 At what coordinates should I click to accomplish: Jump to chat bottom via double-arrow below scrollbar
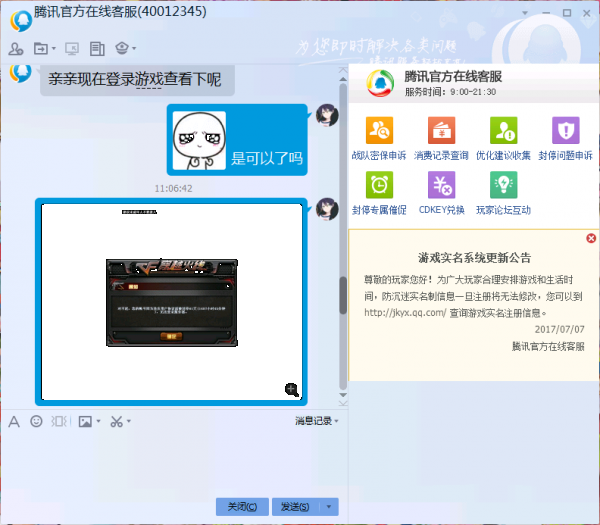click(x=343, y=403)
